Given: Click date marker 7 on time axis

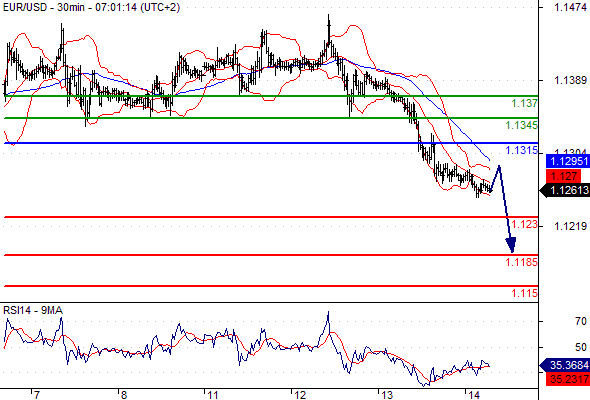Looking at the screenshot, I should tap(36, 395).
